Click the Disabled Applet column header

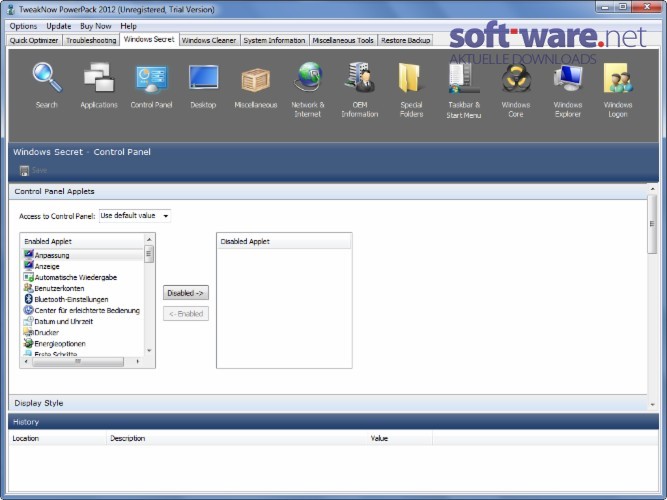point(284,241)
